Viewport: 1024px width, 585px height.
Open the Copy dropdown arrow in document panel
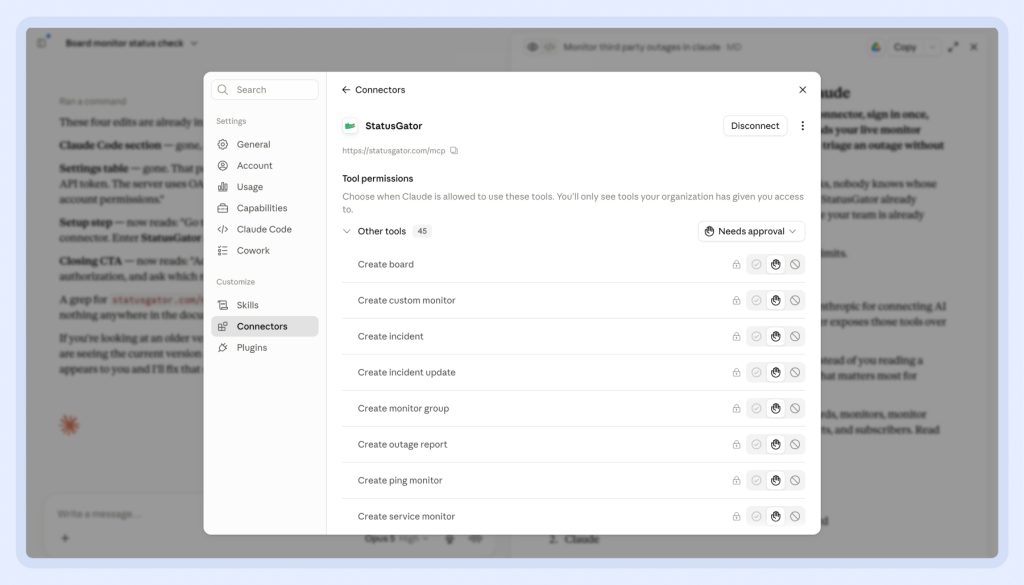point(932,47)
